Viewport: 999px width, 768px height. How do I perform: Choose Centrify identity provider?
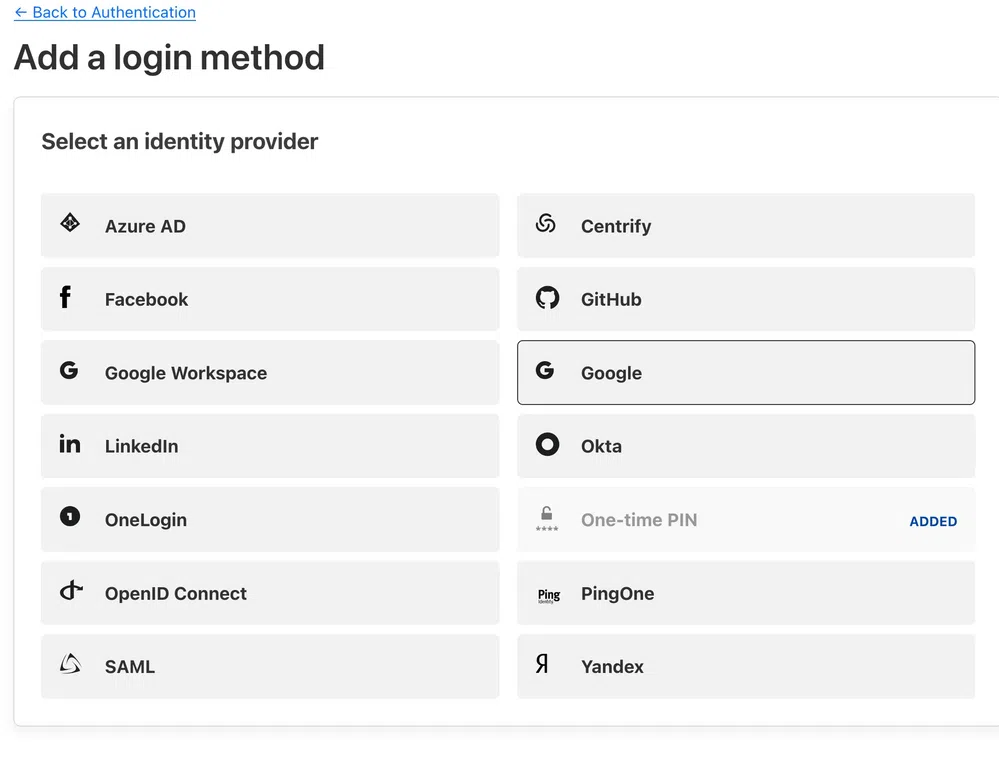[746, 226]
